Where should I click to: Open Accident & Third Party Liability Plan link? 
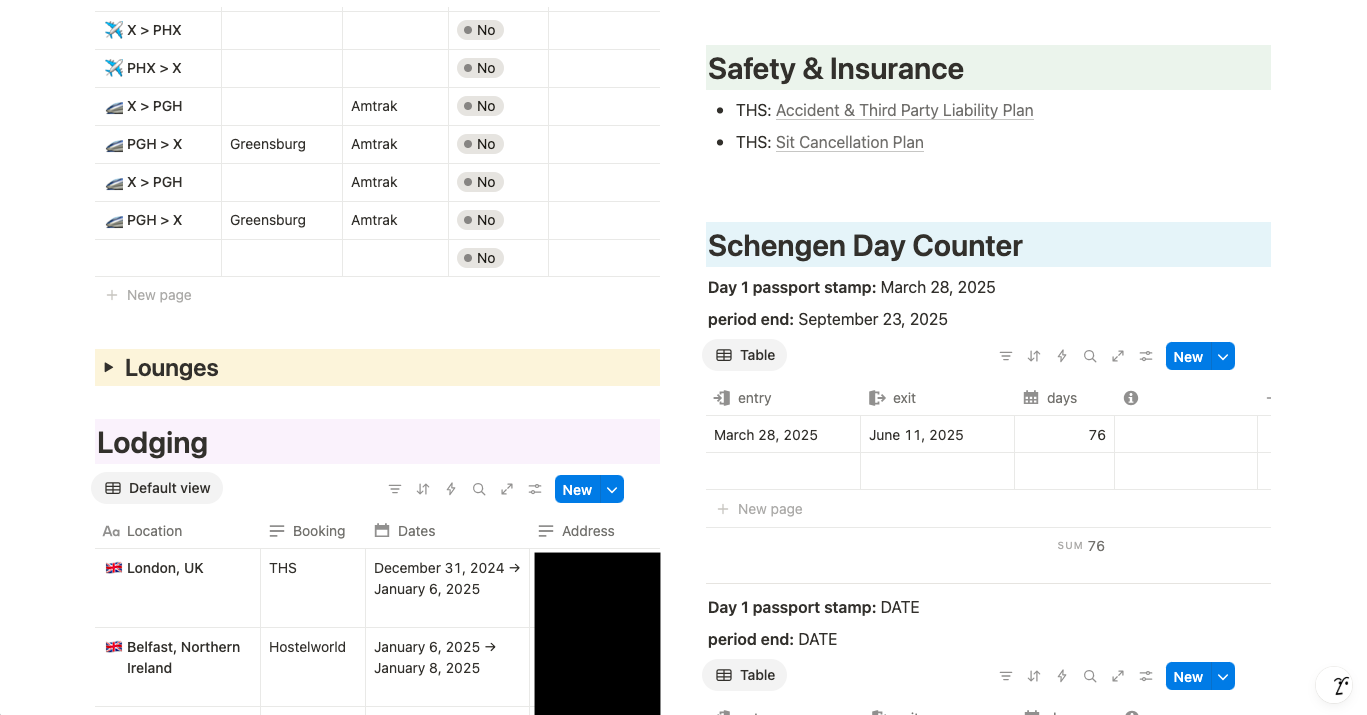pos(904,110)
